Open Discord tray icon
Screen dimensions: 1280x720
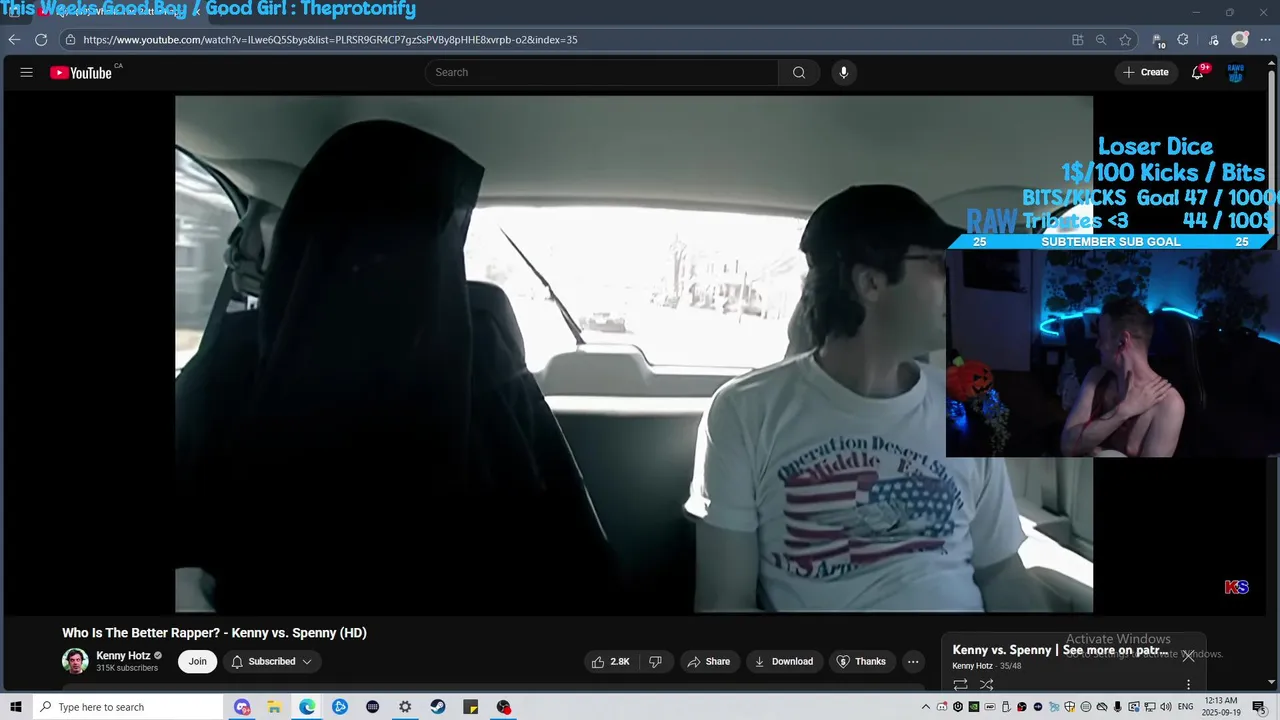(x=942, y=707)
